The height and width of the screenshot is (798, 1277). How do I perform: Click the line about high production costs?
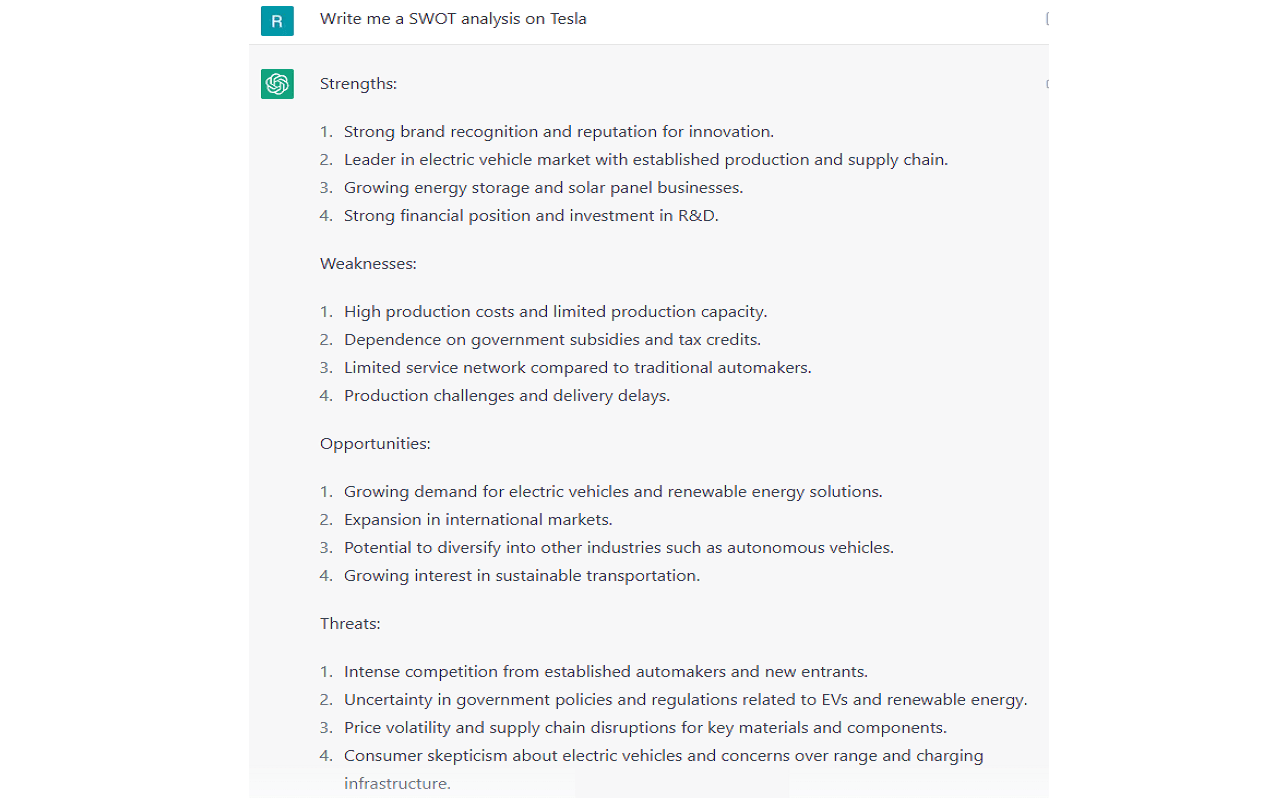click(555, 312)
